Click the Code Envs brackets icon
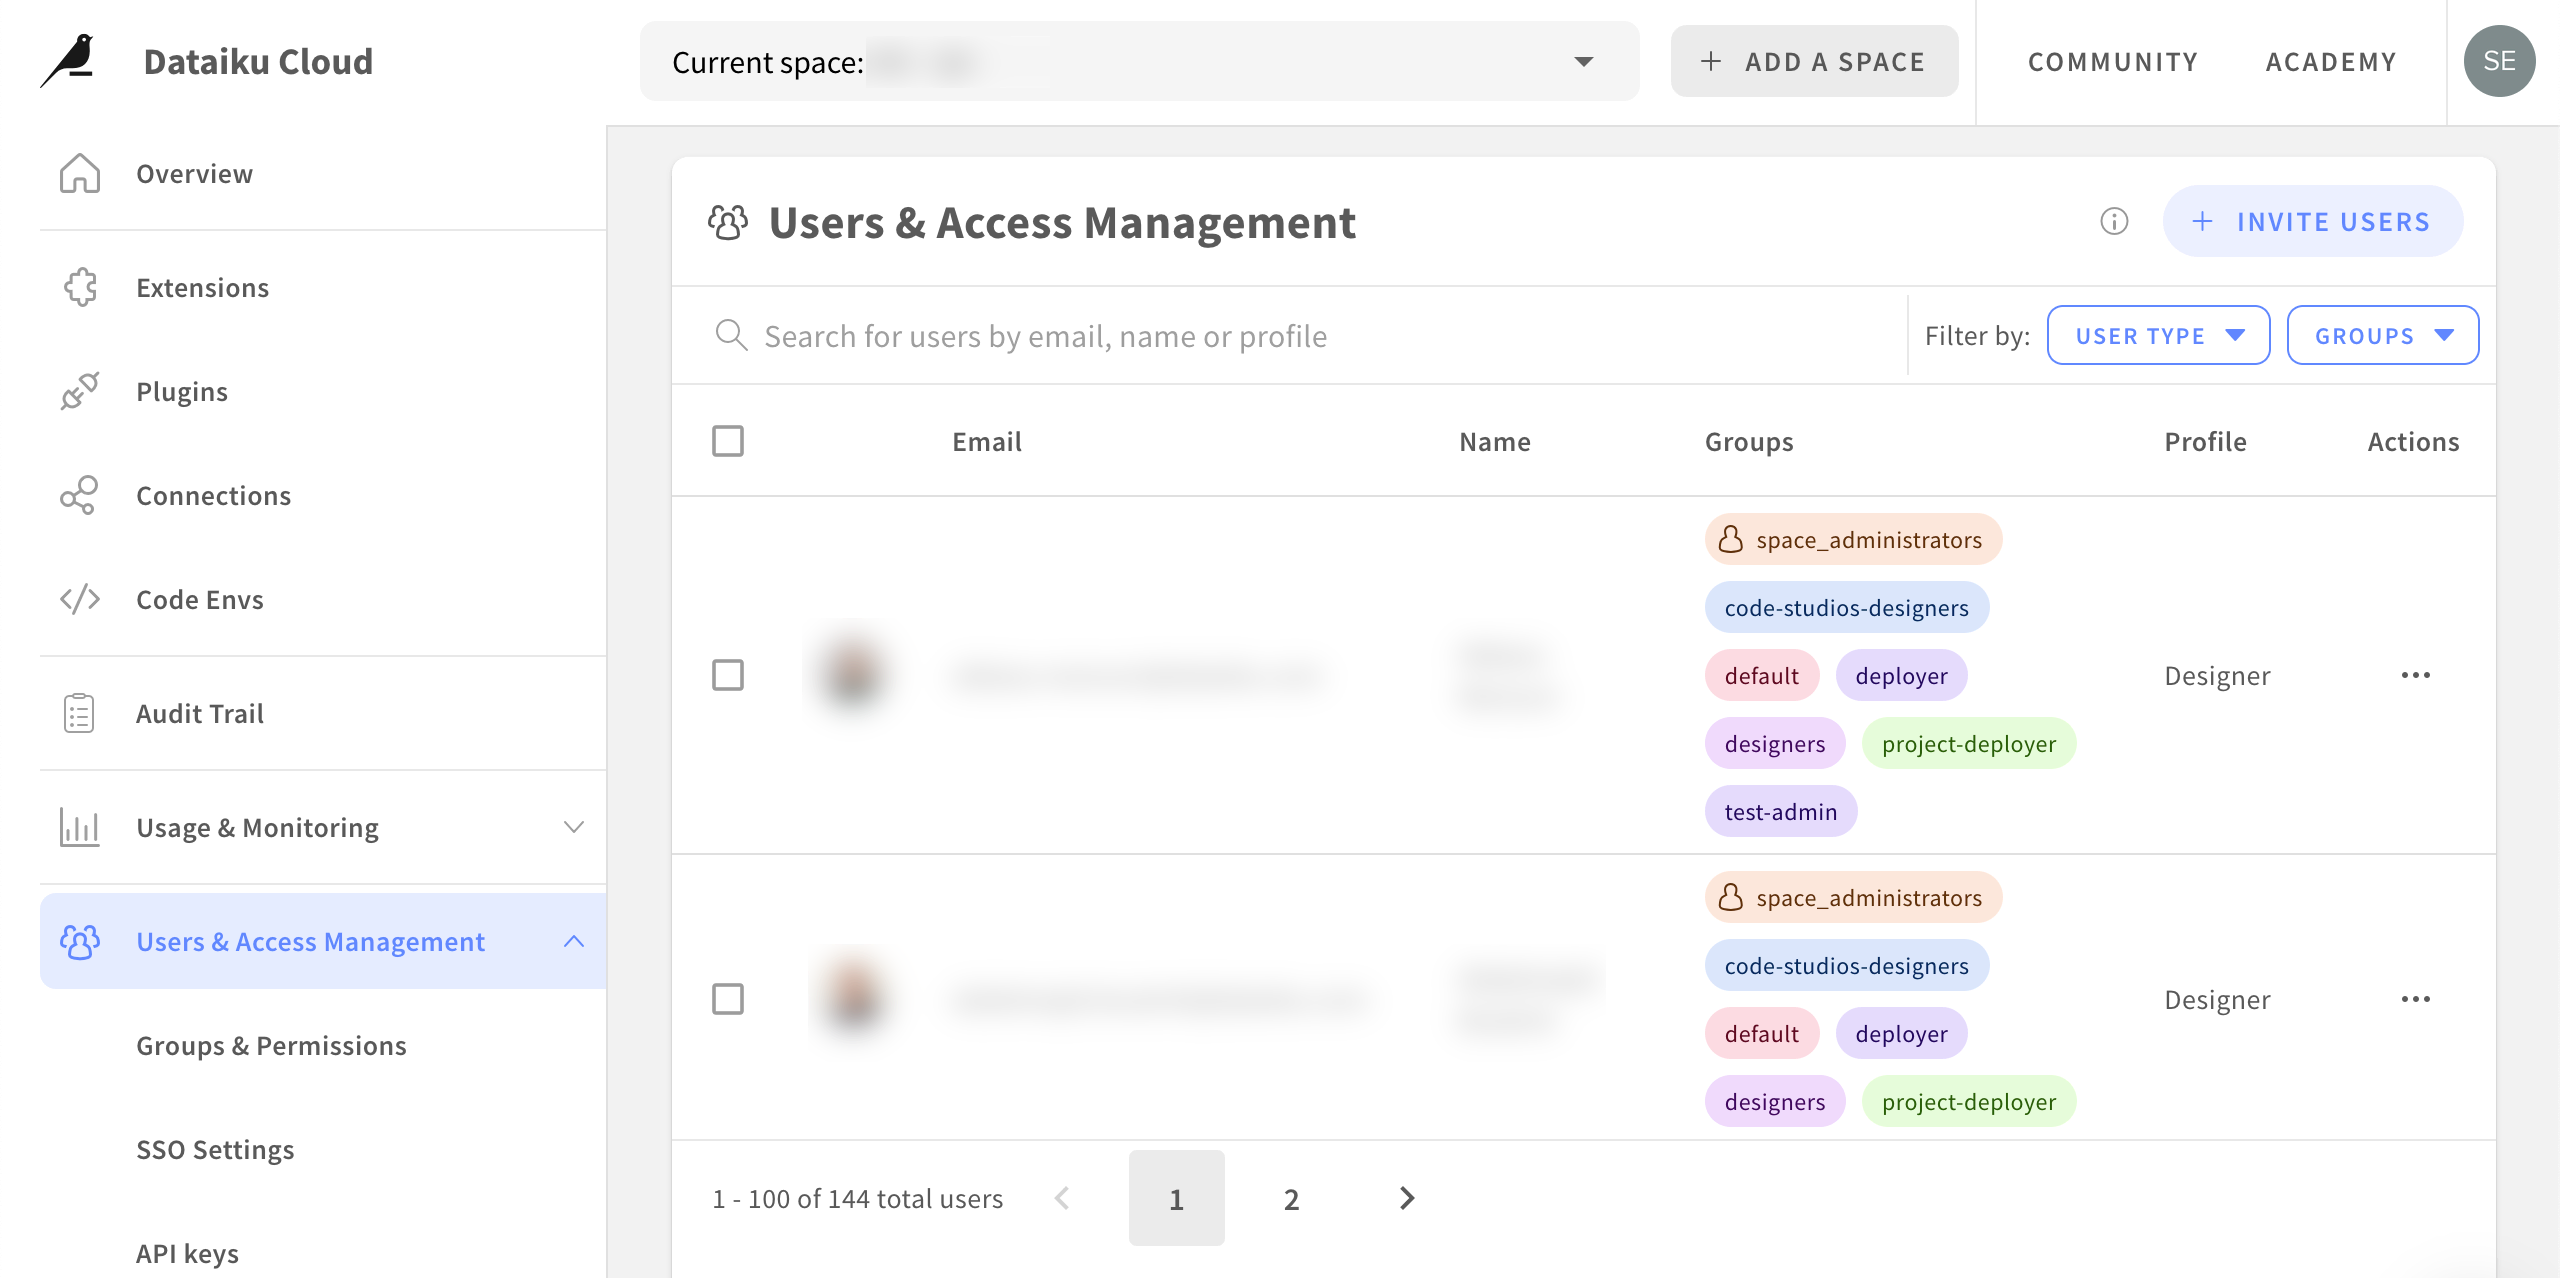Screen dimensions: 2560x1278 80,599
